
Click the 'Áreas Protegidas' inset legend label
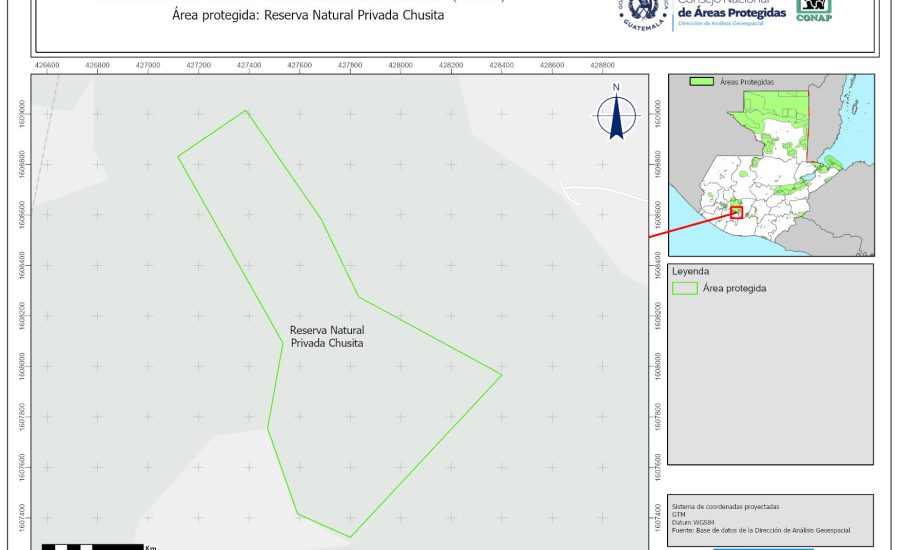[x=747, y=81]
